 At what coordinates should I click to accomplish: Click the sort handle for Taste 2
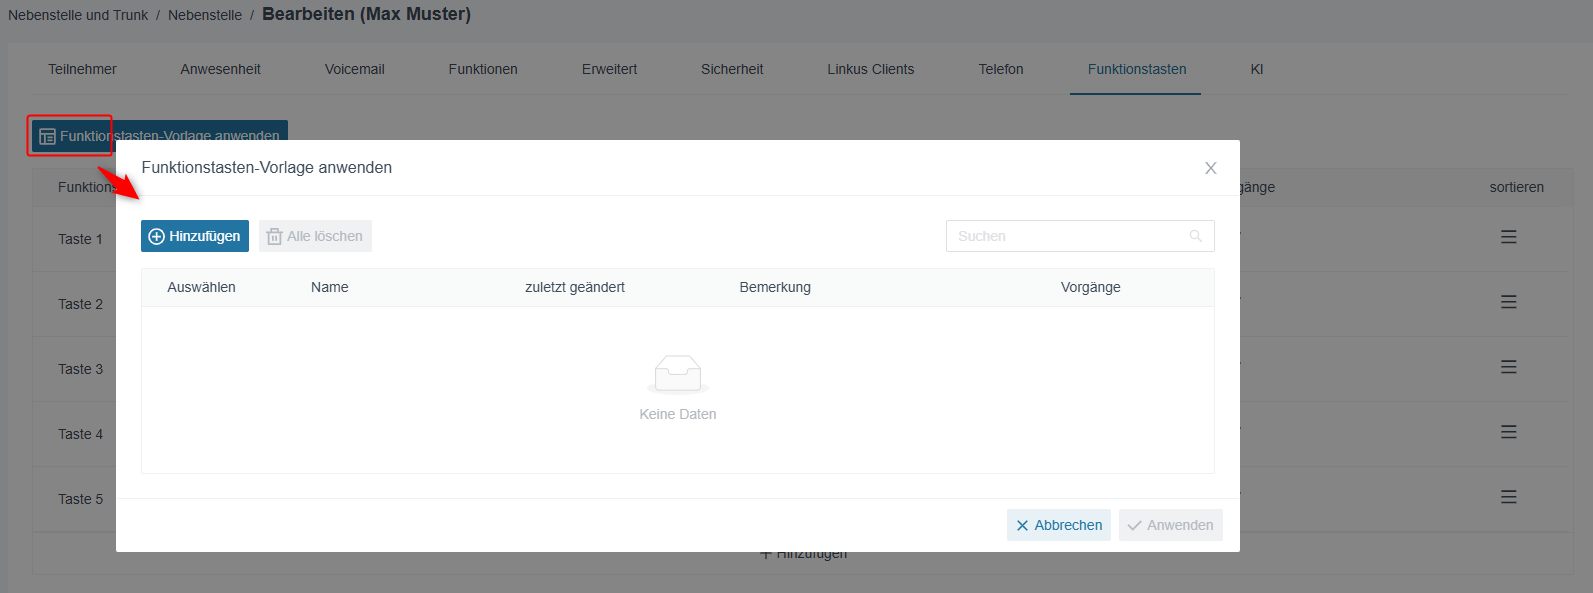click(x=1509, y=302)
